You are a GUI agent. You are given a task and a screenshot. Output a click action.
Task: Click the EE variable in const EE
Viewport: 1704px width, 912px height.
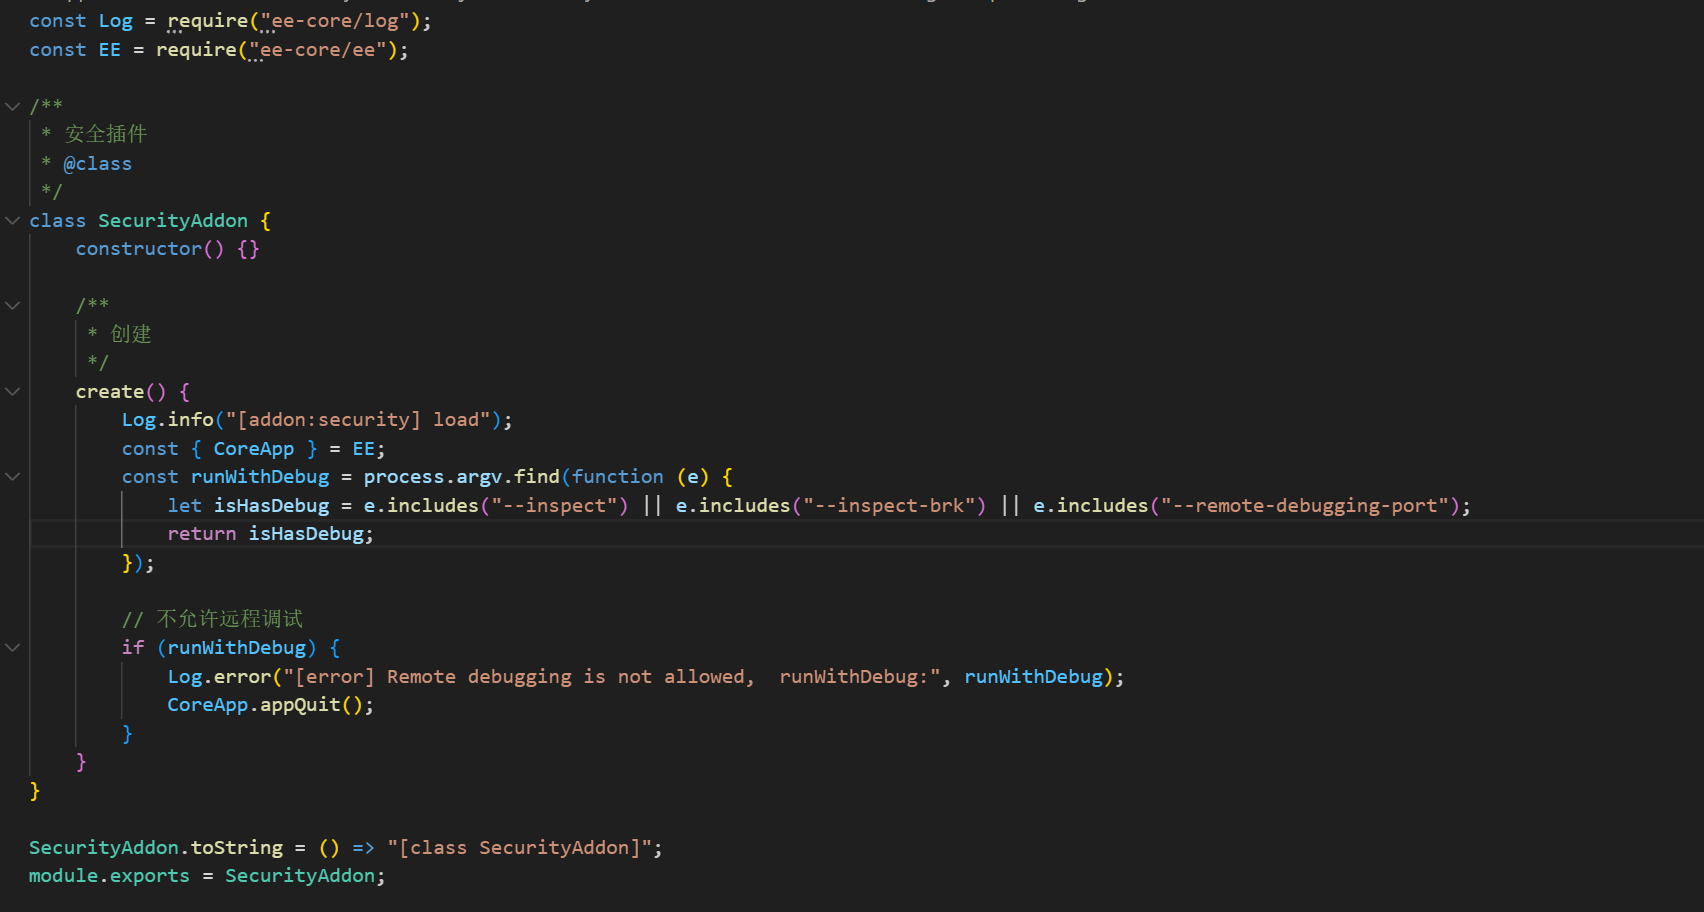pos(110,50)
